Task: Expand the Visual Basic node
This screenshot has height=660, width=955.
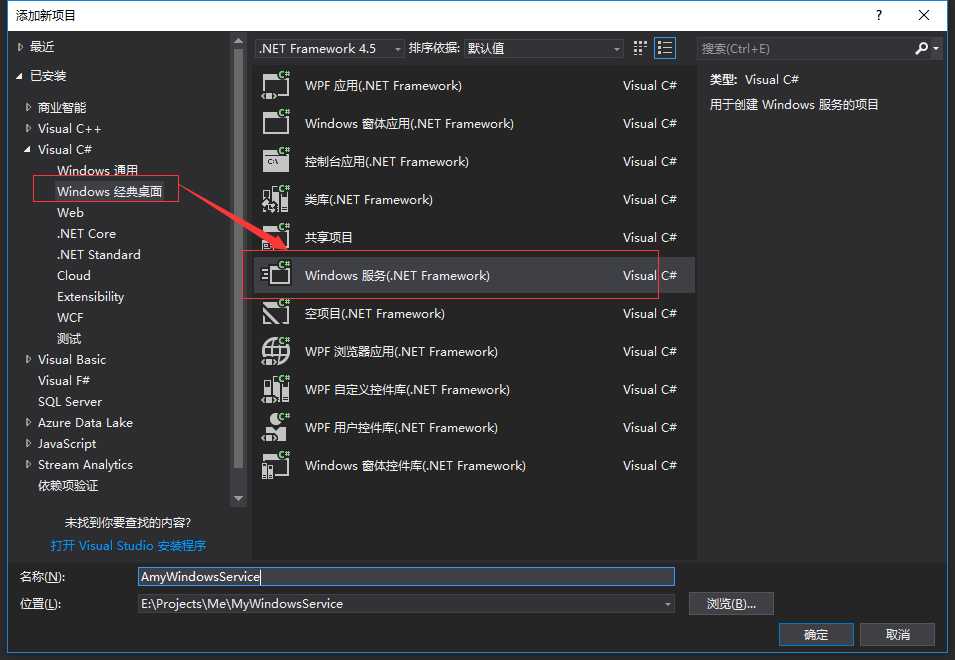Action: [x=28, y=359]
